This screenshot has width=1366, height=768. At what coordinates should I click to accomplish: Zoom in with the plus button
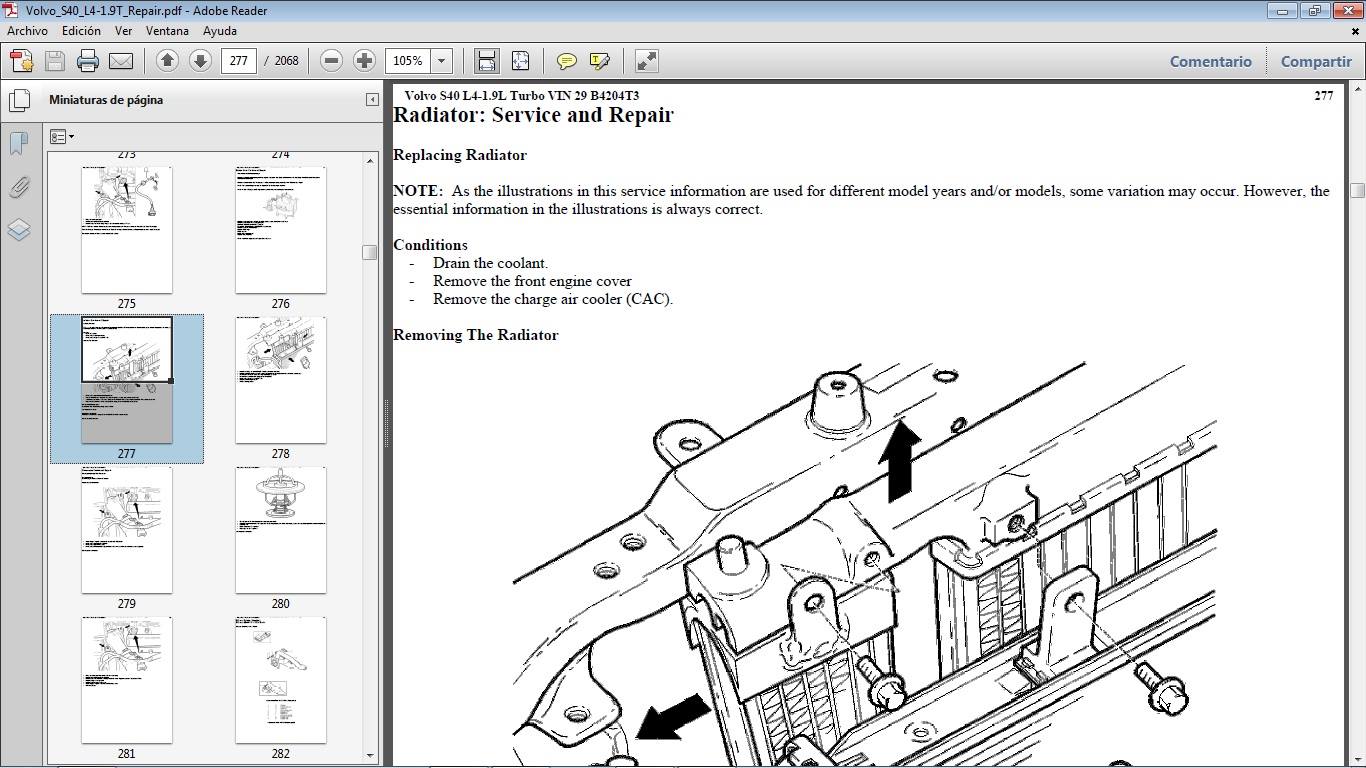pos(364,61)
